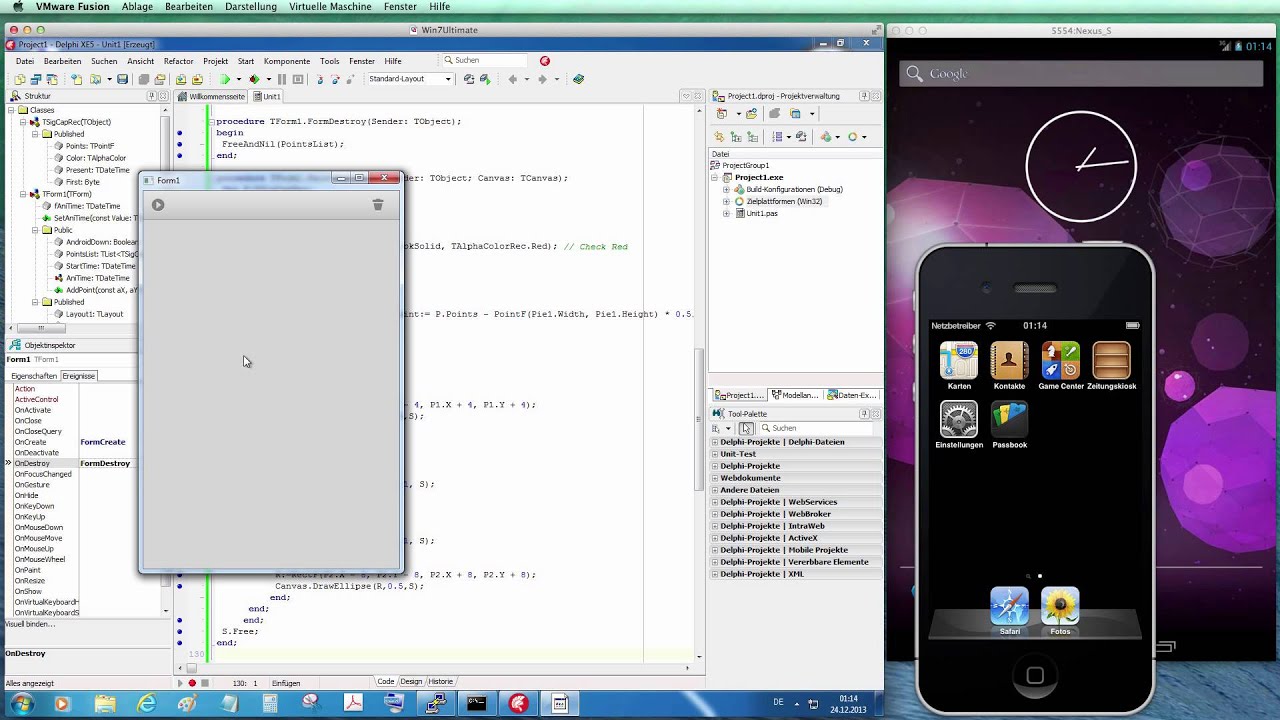
Task: Open the Modellan... tab near Projektverwaltung
Action: (795, 395)
